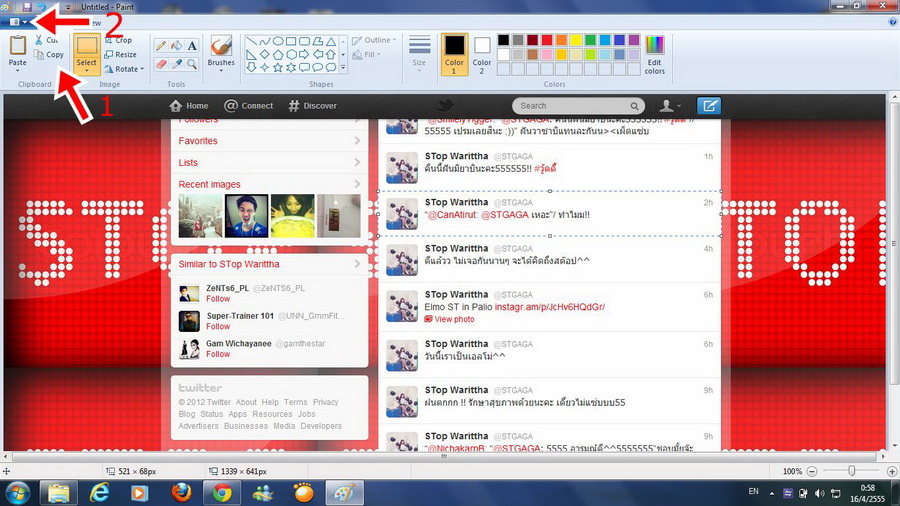The height and width of the screenshot is (506, 900).
Task: Open the Twitter Discover tab
Action: (x=312, y=106)
